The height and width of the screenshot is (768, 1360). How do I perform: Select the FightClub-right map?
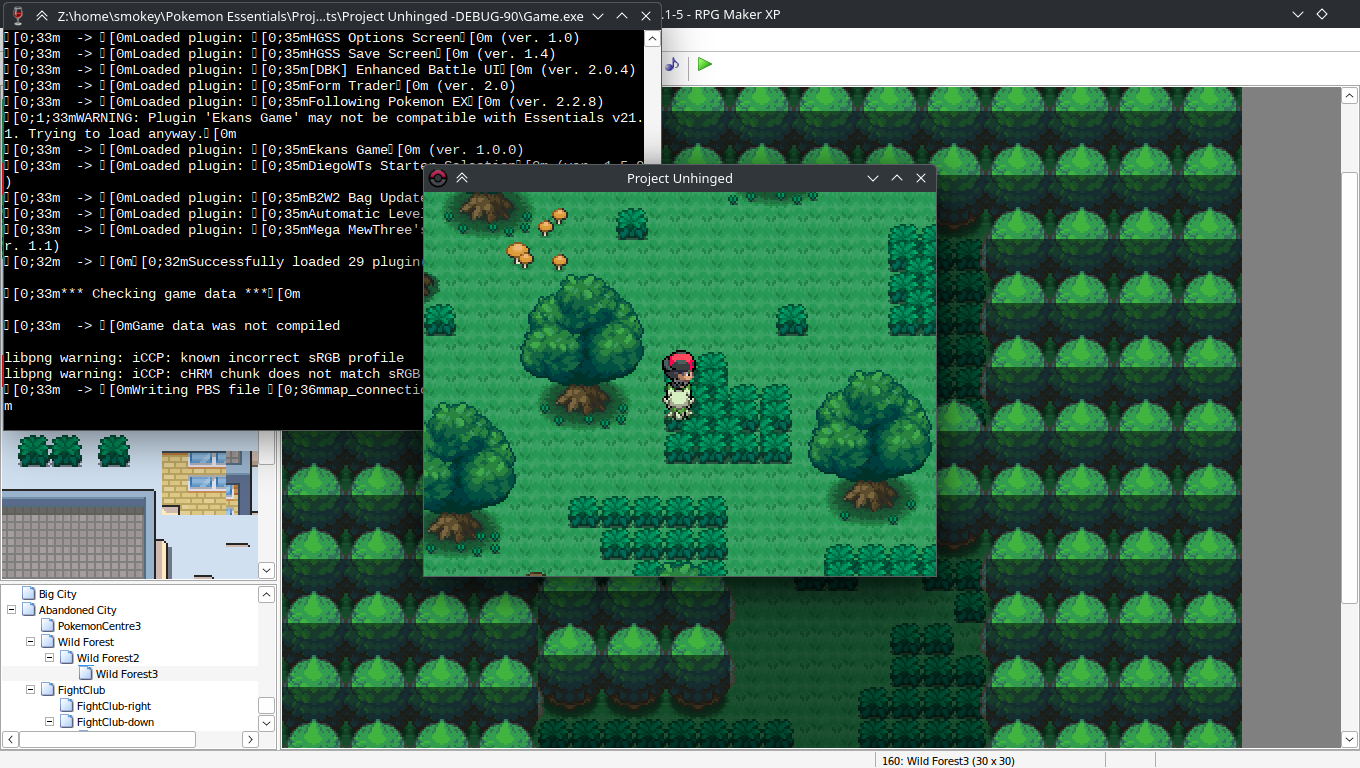coord(114,706)
